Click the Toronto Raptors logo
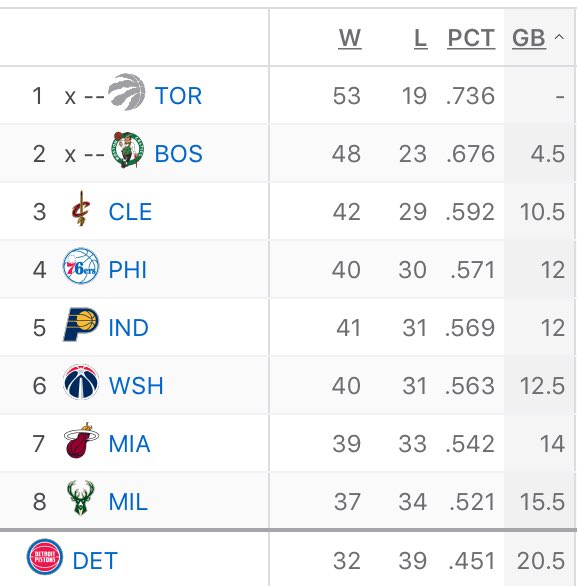 coord(127,92)
